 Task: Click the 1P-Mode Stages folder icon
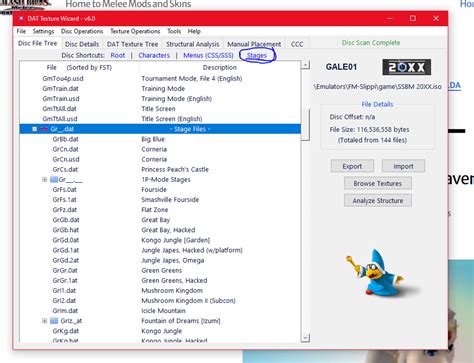click(54, 179)
